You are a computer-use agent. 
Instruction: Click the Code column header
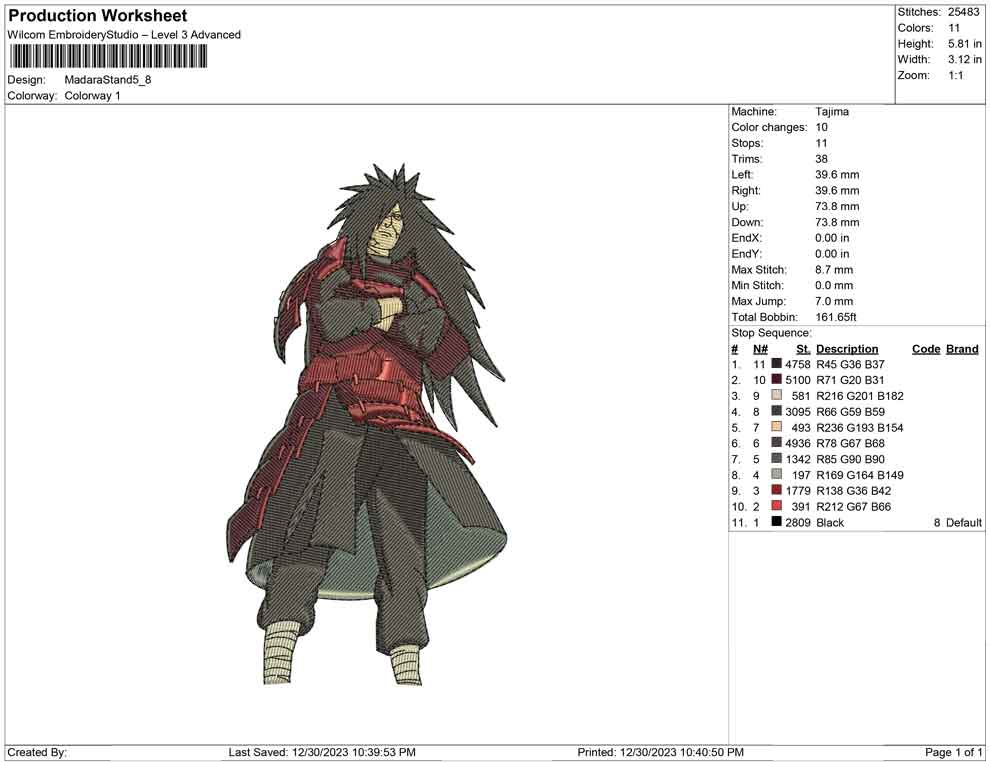[926, 349]
